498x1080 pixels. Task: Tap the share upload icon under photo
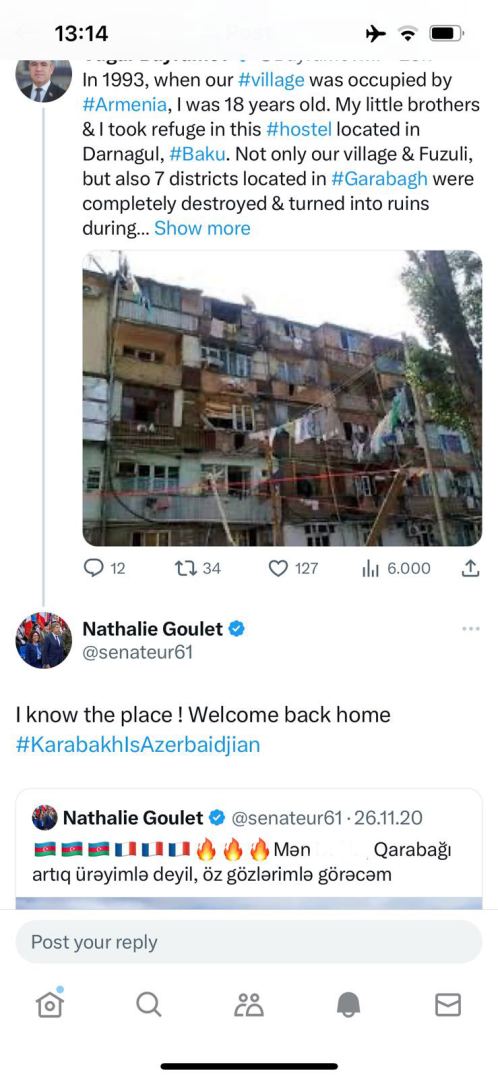[x=469, y=568]
